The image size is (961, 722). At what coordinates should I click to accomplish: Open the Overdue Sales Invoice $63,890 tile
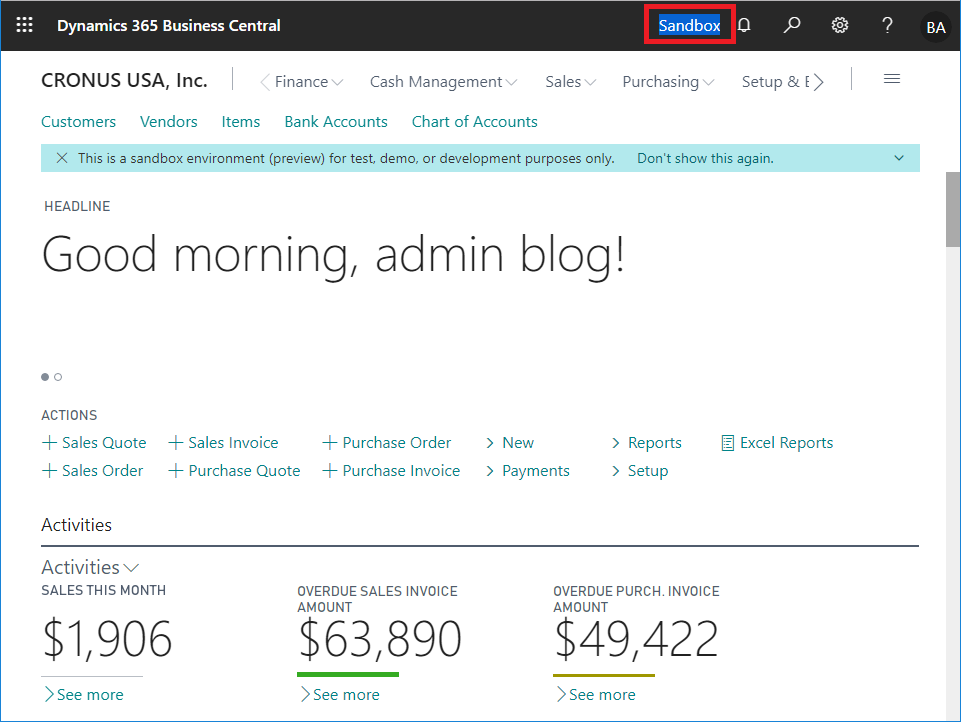click(x=380, y=639)
